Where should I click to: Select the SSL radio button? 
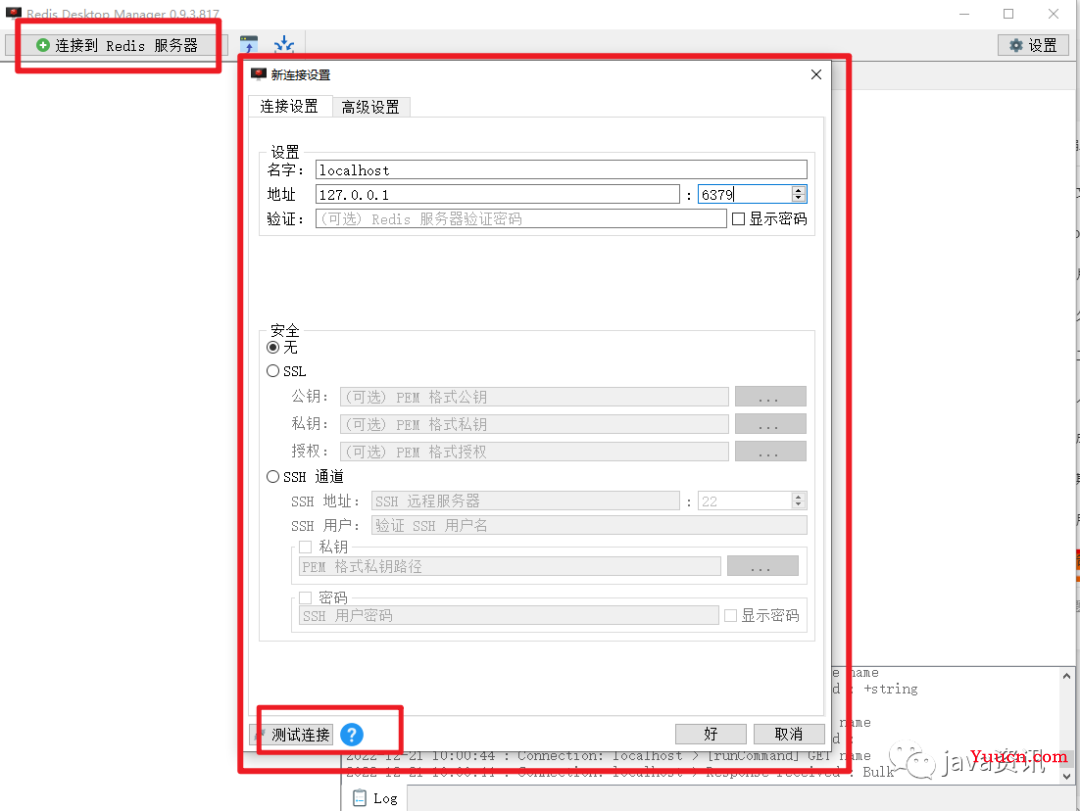(273, 371)
